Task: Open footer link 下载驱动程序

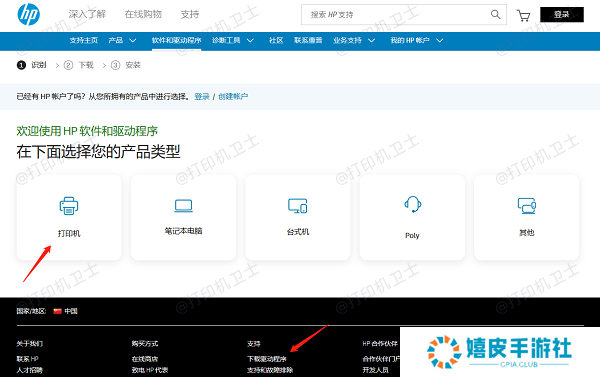Action: [x=267, y=359]
